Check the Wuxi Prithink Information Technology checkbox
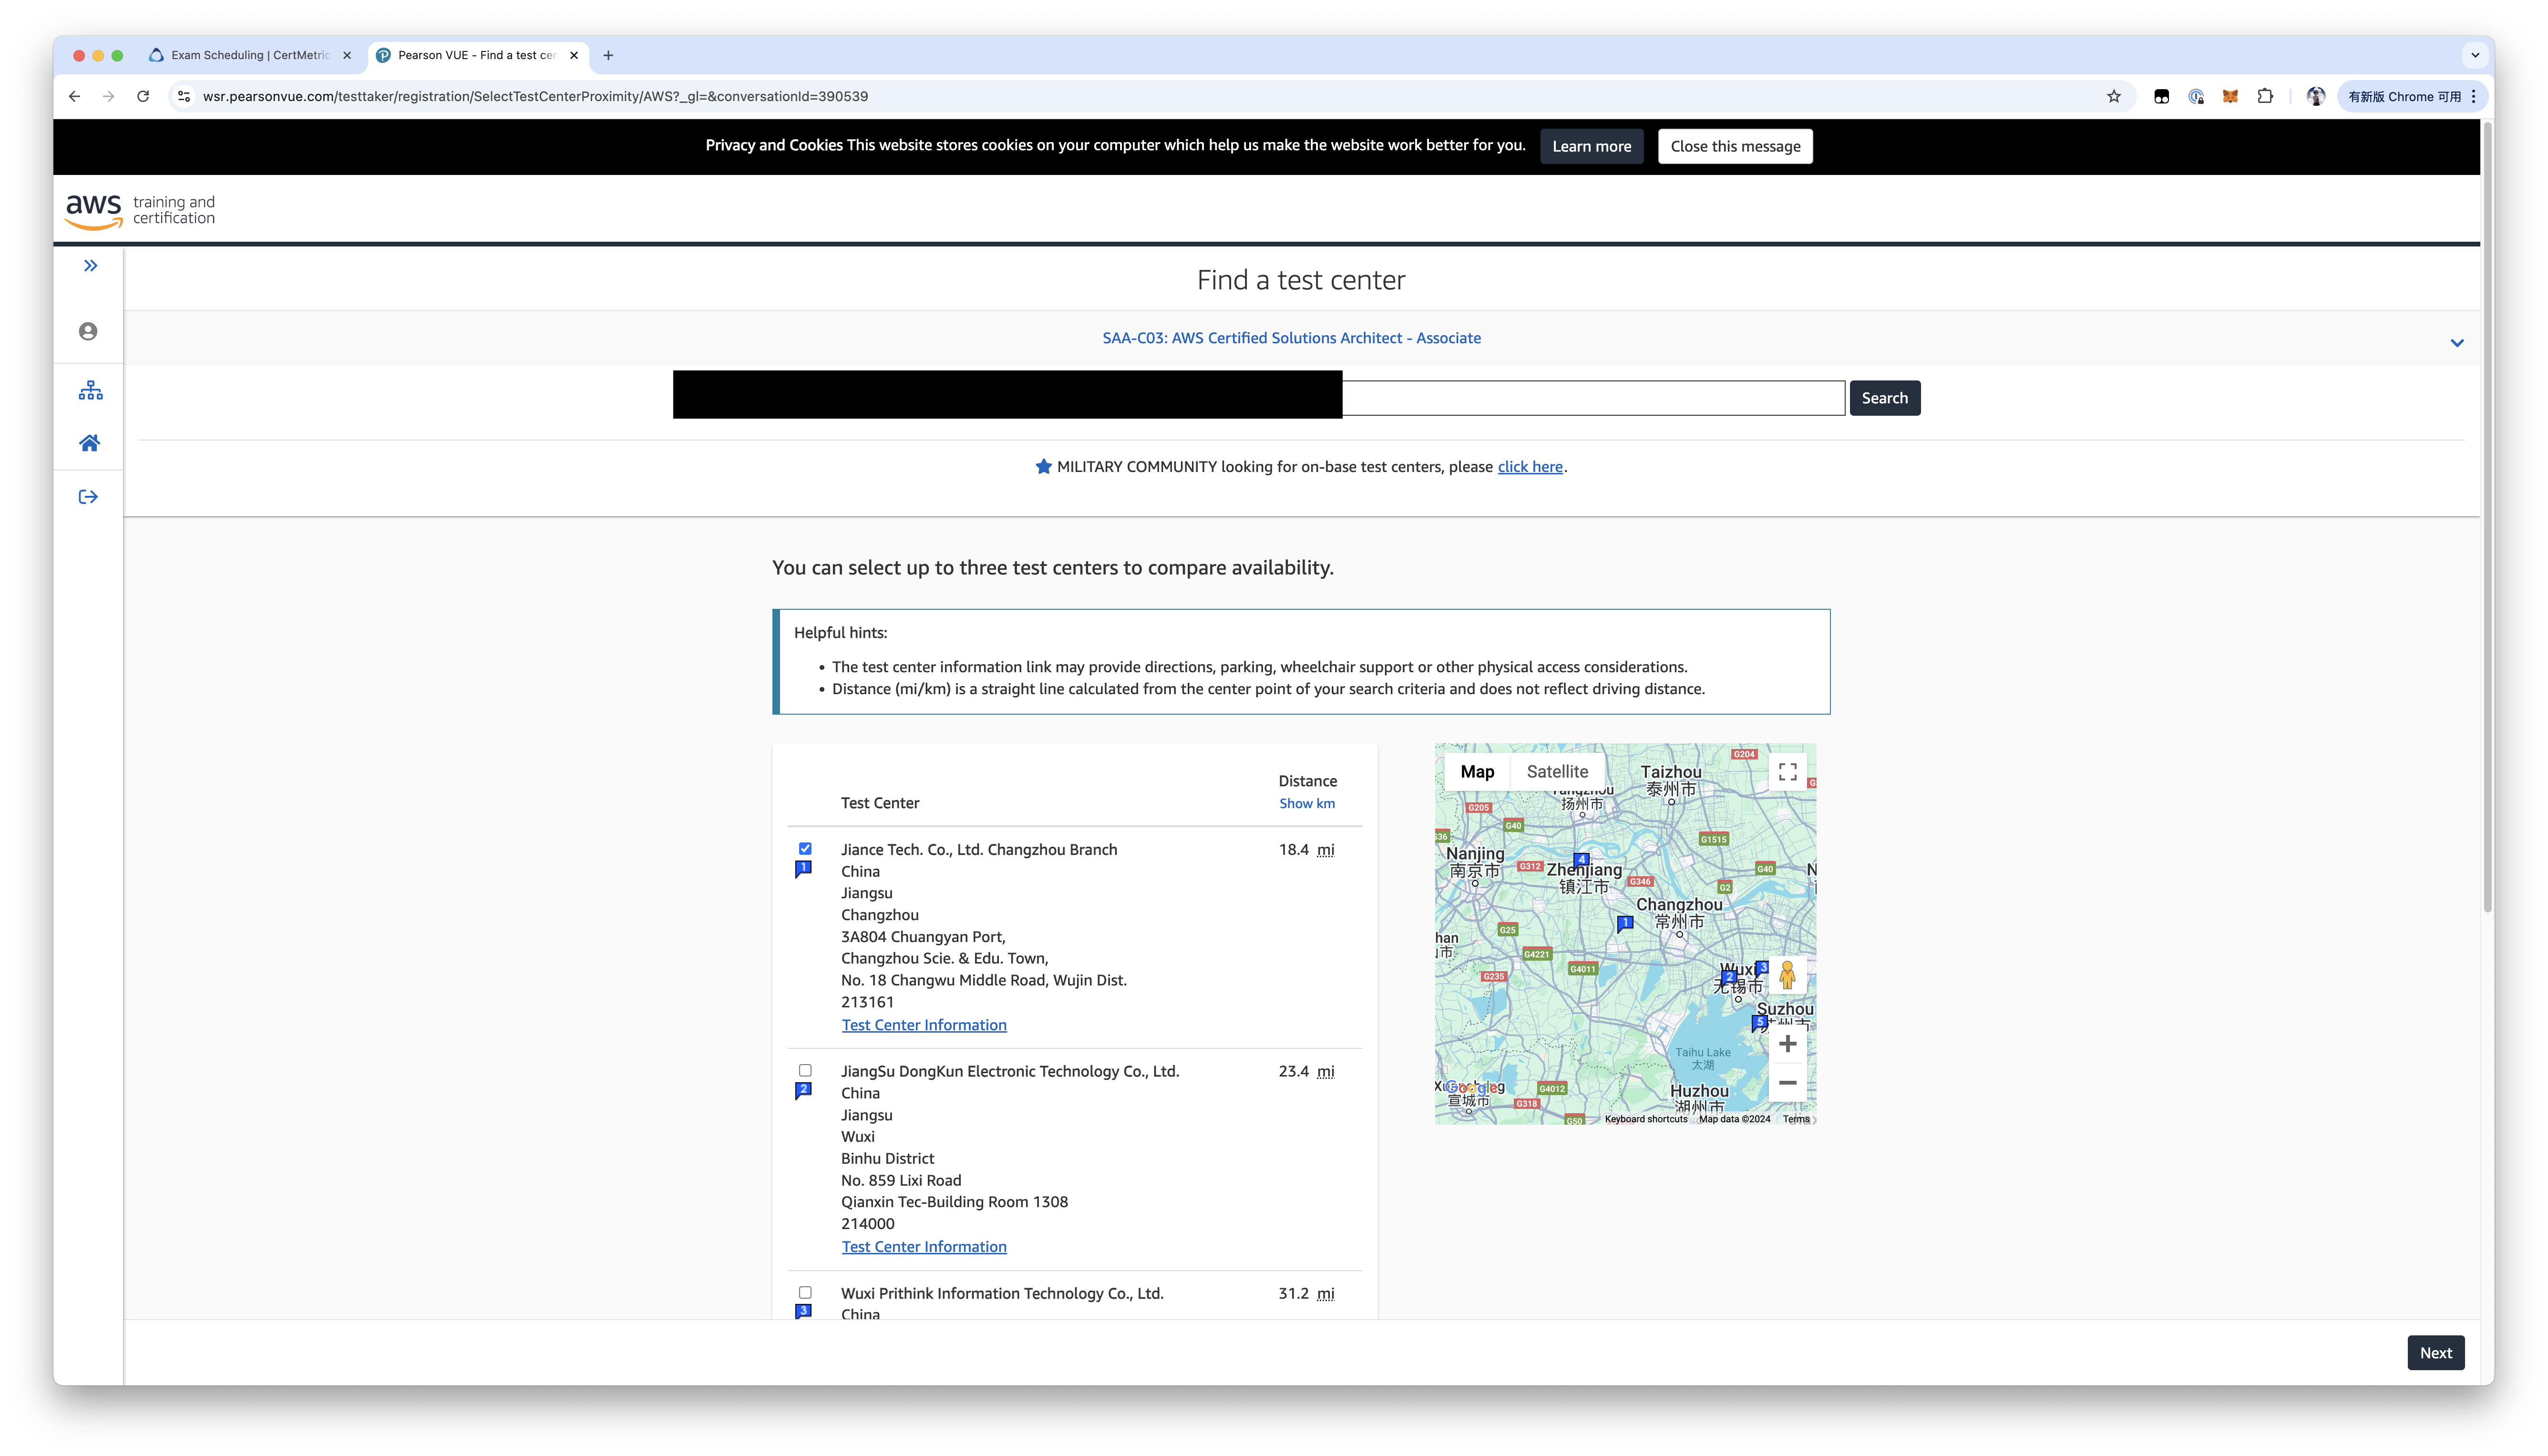Viewport: 2548px width, 1456px height. coord(805,1293)
